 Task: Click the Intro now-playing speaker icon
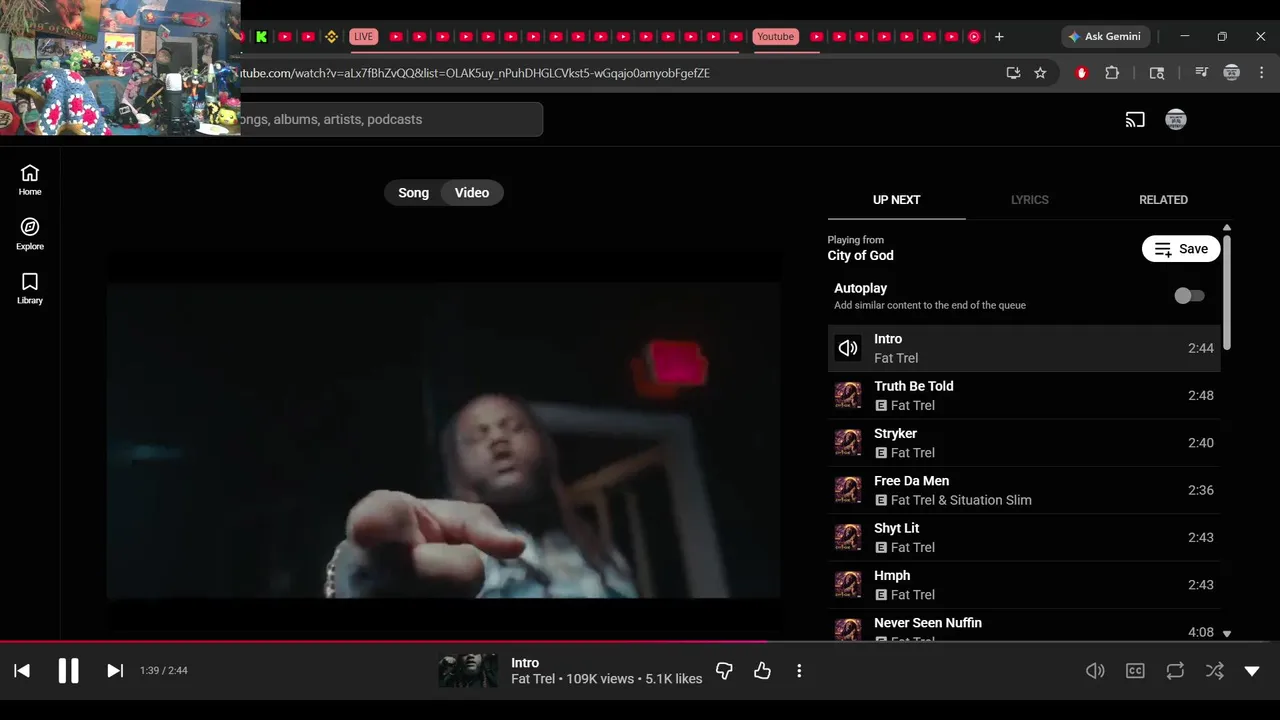click(848, 348)
